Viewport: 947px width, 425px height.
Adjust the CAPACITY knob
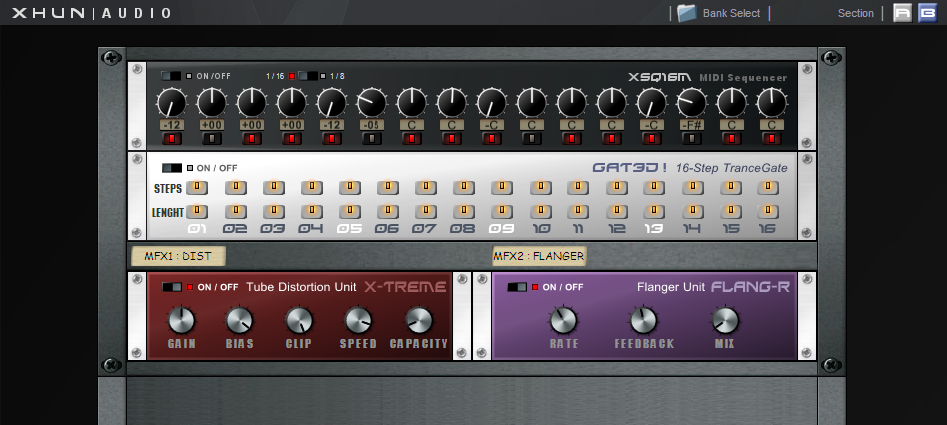tap(419, 321)
